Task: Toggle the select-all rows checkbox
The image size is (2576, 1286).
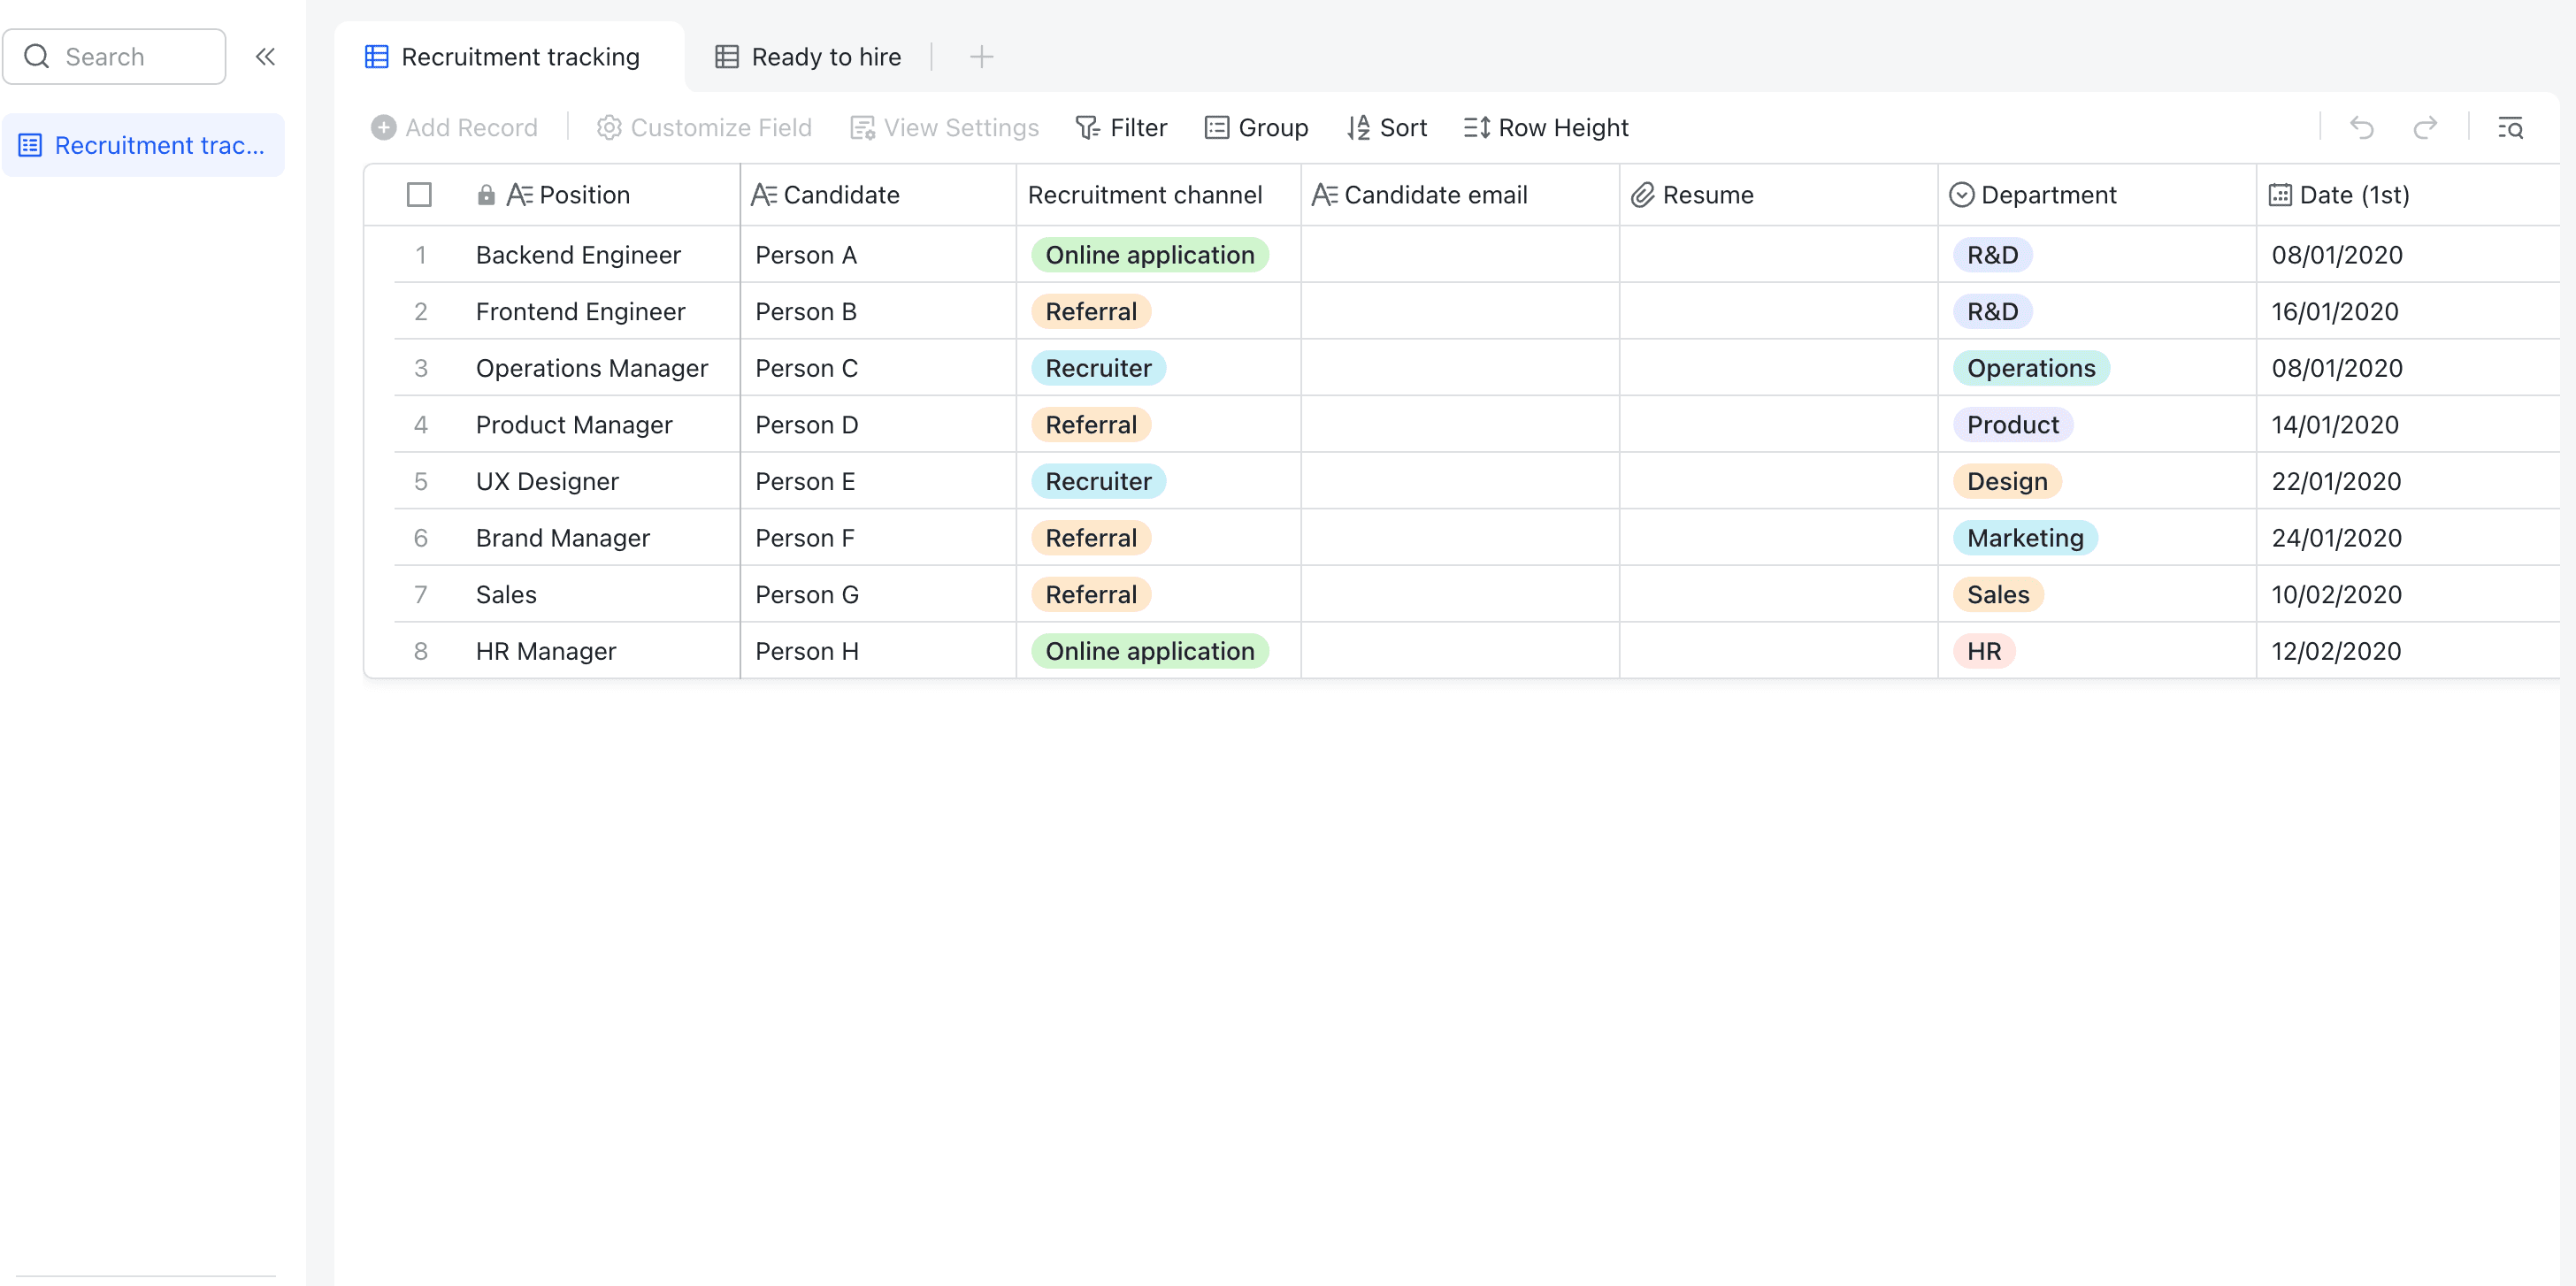Action: click(419, 195)
